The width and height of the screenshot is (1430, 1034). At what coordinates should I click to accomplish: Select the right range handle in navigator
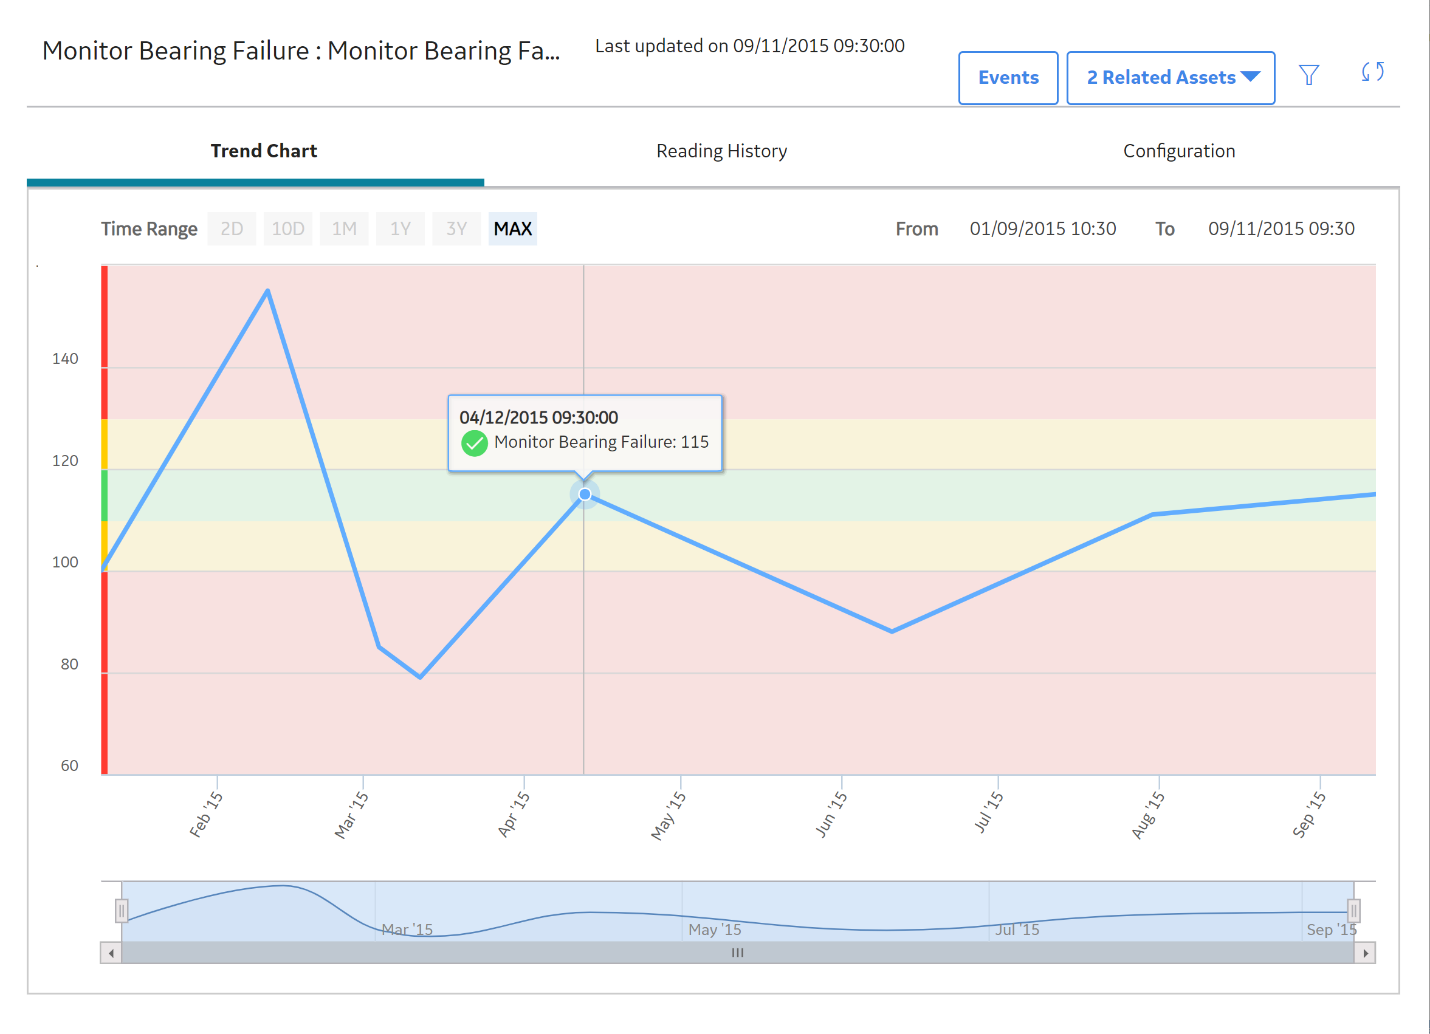(x=1354, y=911)
